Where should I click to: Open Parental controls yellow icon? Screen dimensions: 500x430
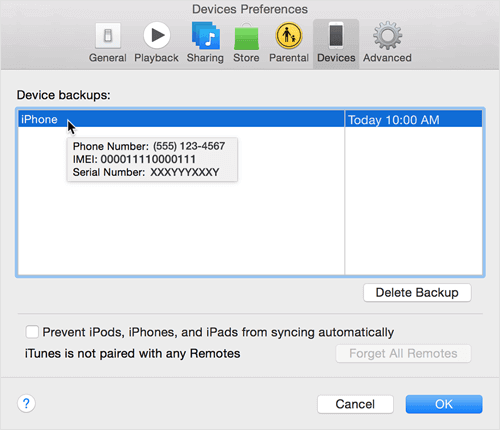pos(289,35)
